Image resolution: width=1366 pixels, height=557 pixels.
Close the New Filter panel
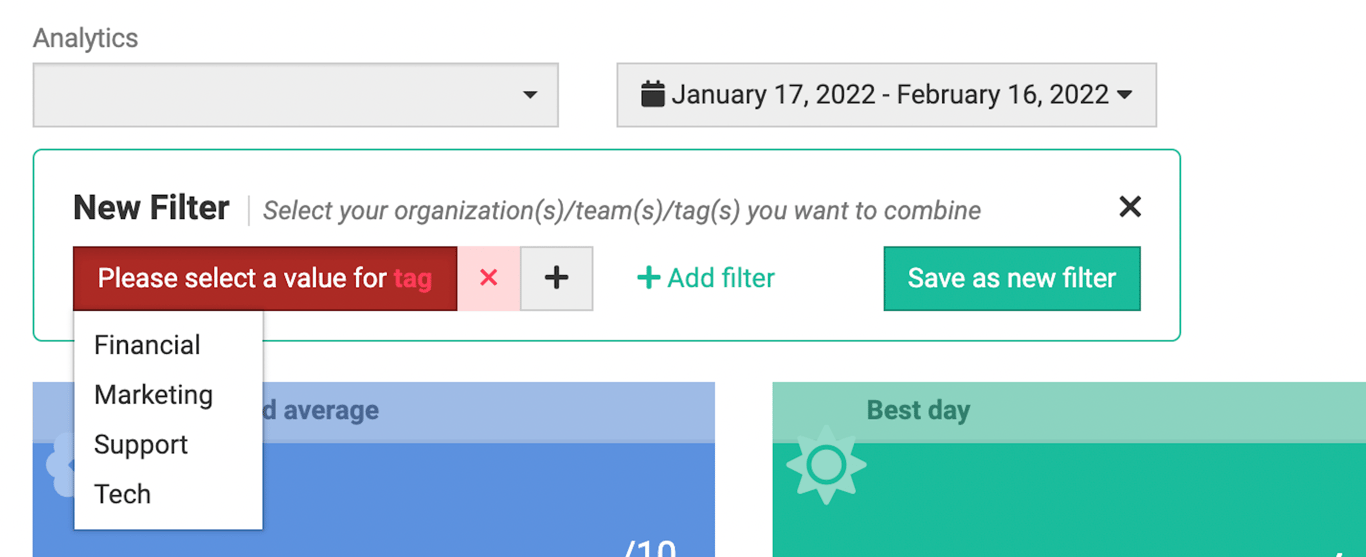tap(1129, 207)
